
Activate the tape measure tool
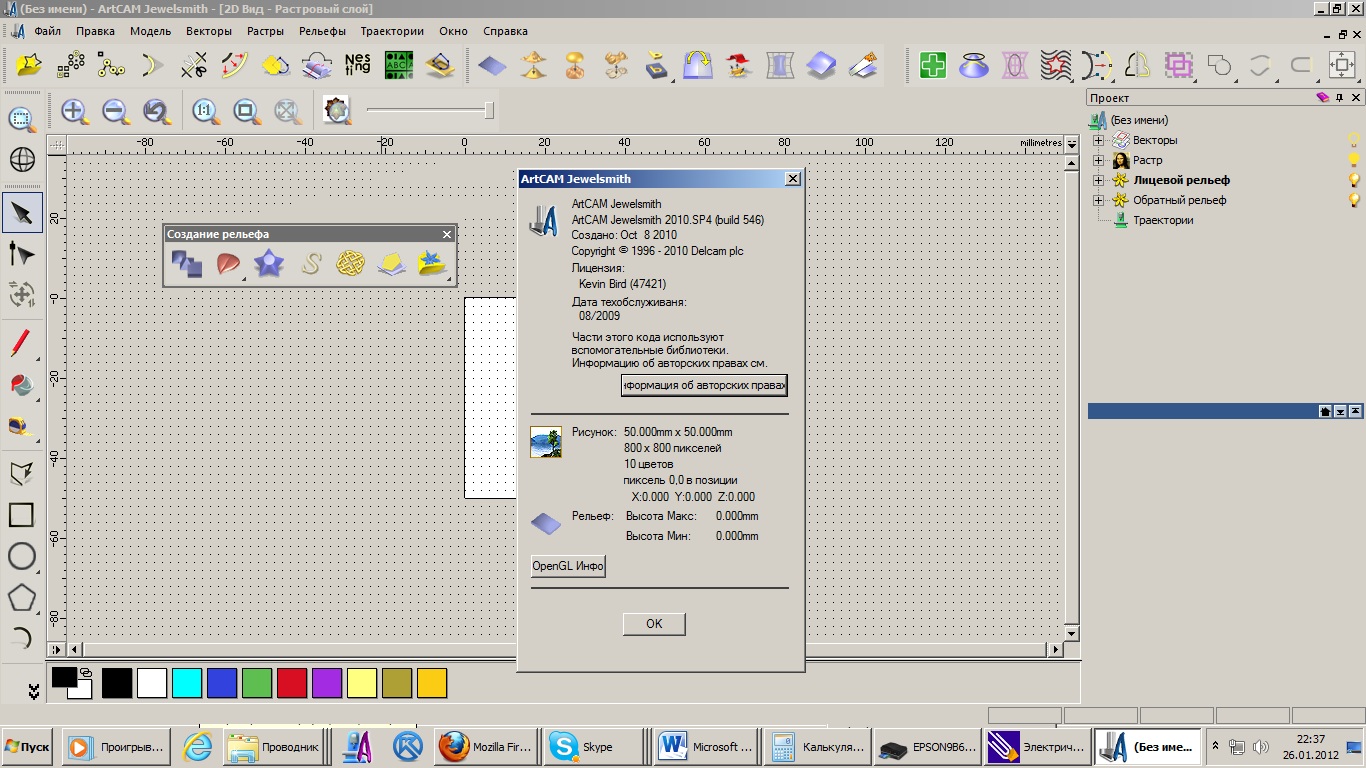point(22,428)
